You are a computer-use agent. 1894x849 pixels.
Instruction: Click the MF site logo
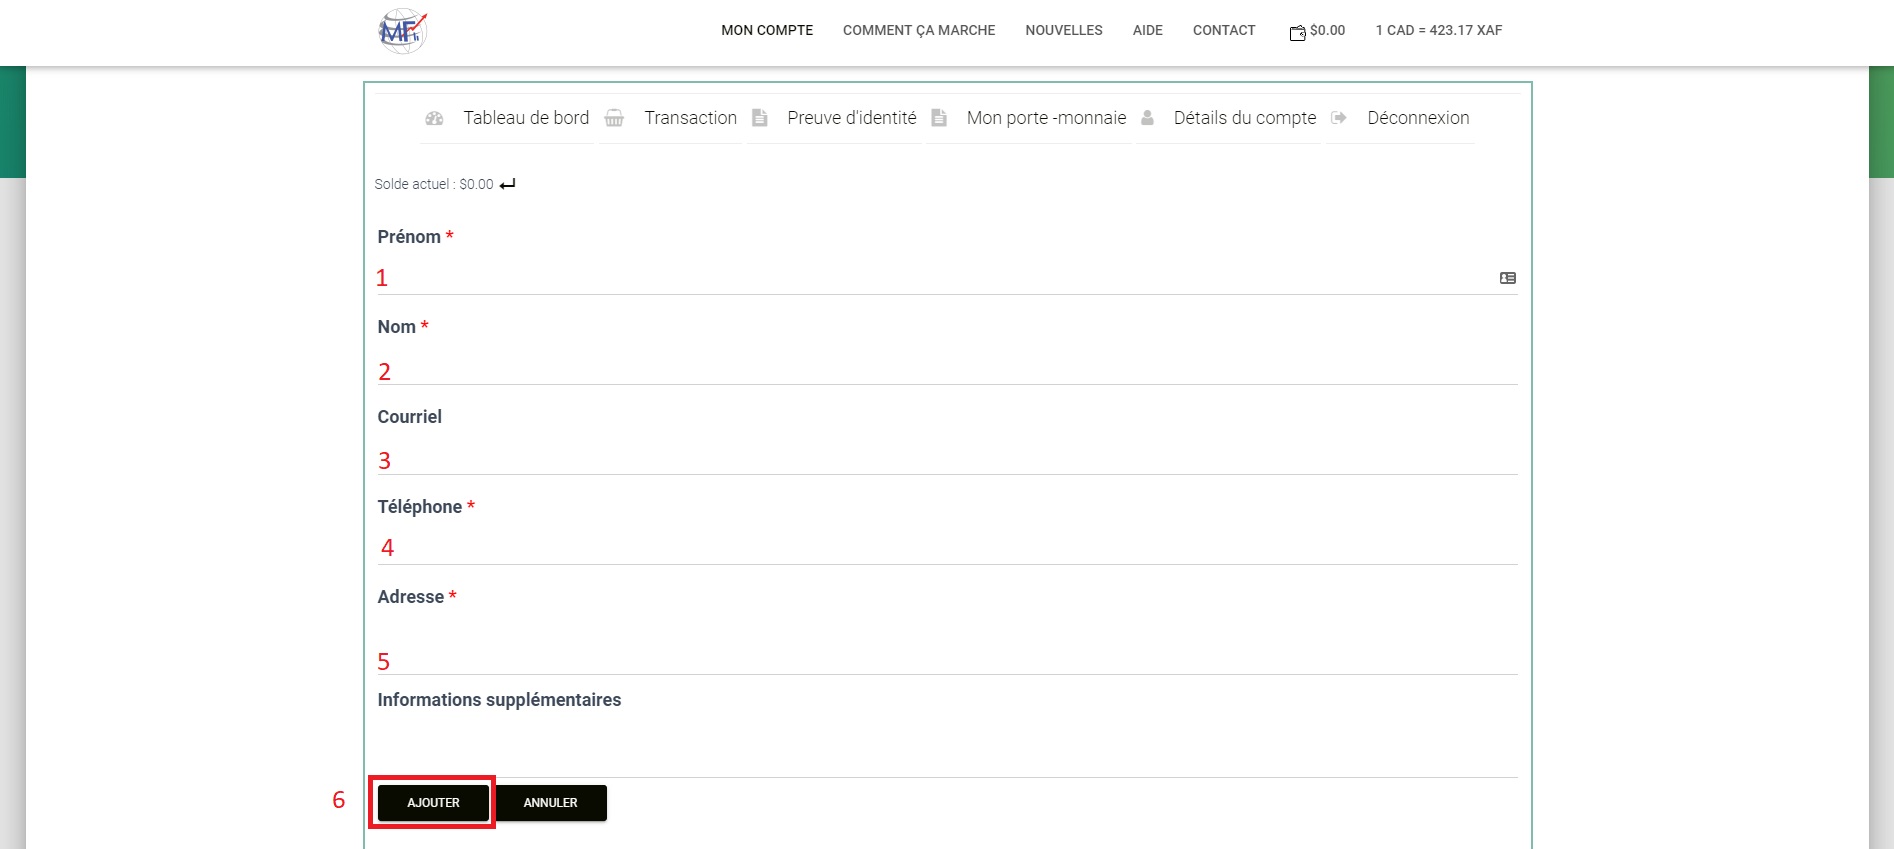[402, 31]
